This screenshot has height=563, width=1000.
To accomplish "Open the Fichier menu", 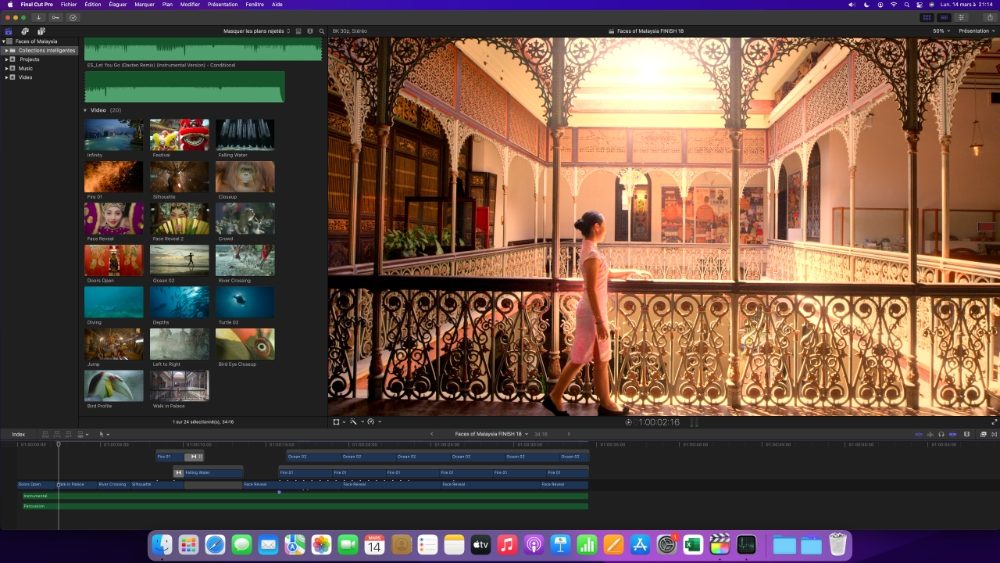I will pos(68,4).
